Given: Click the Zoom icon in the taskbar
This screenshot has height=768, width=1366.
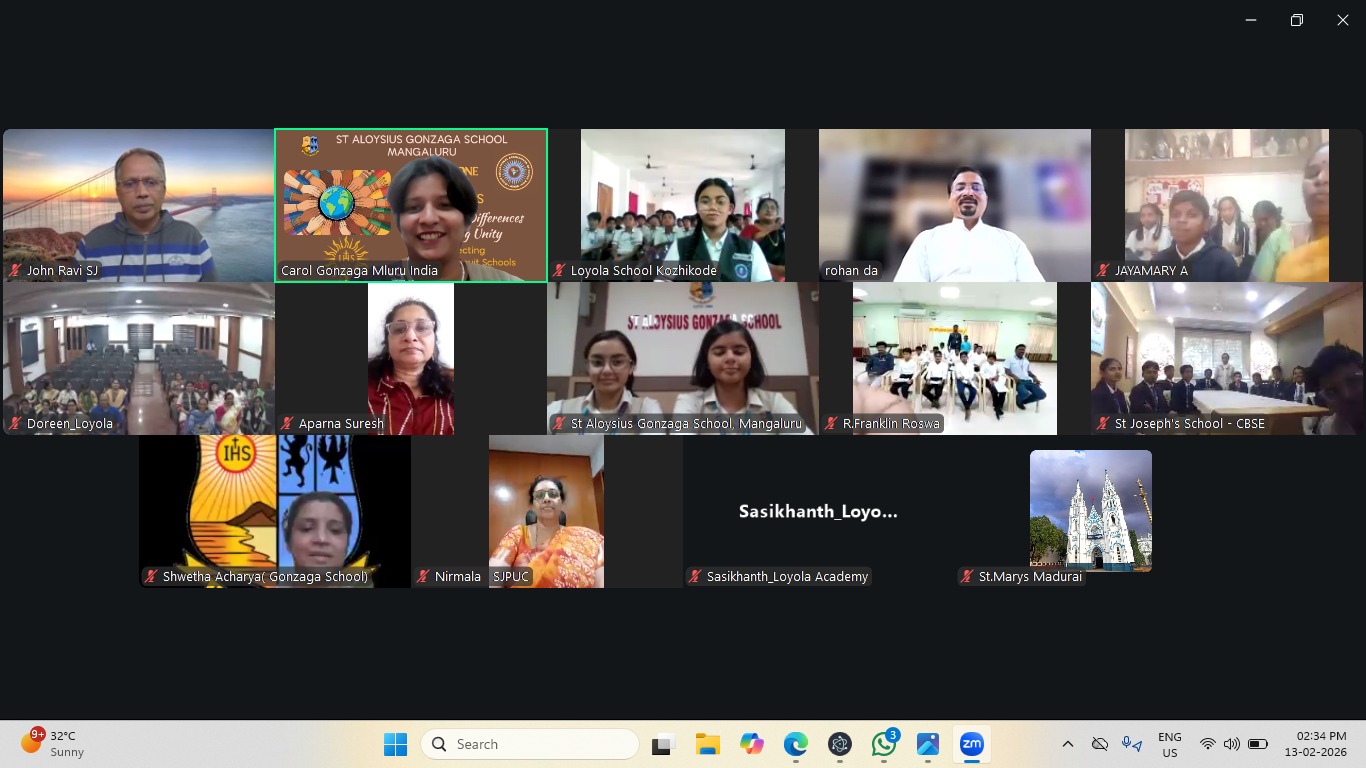Looking at the screenshot, I should pos(971,744).
